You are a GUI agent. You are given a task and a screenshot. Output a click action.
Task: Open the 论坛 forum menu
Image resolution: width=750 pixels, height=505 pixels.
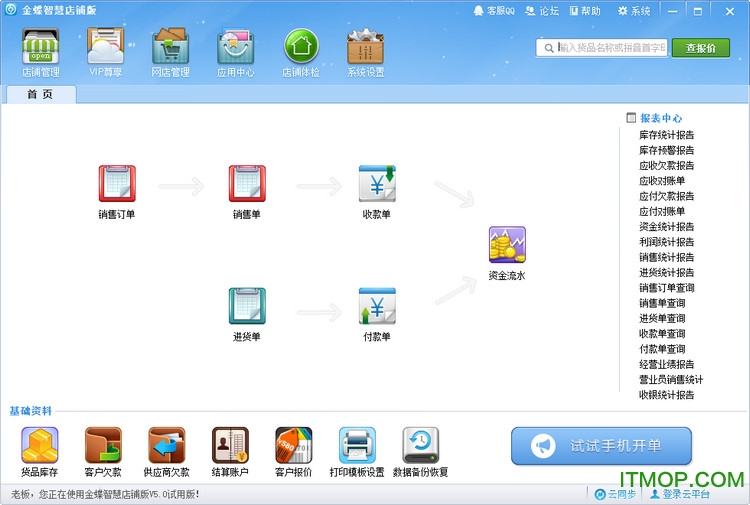[542, 11]
